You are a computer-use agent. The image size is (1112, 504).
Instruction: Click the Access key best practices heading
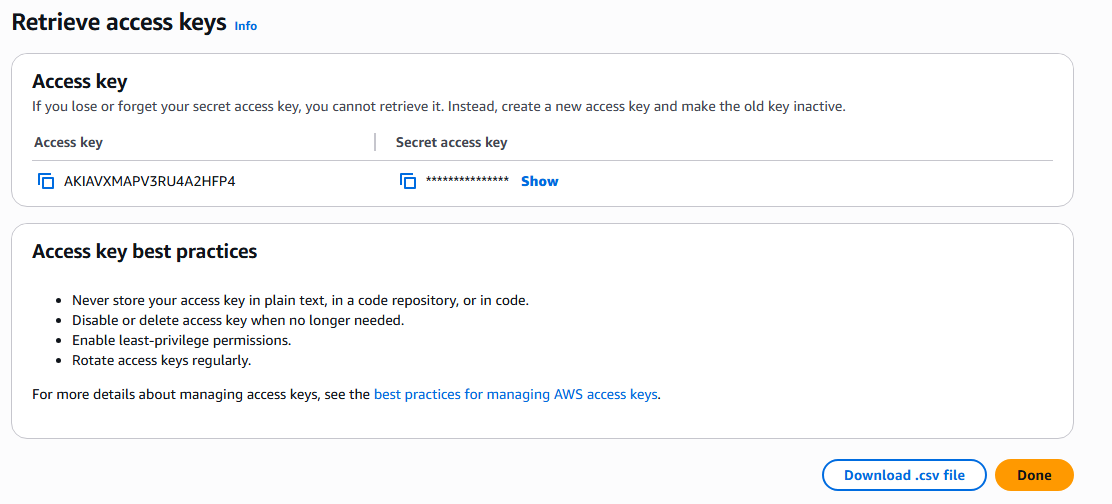pos(145,252)
